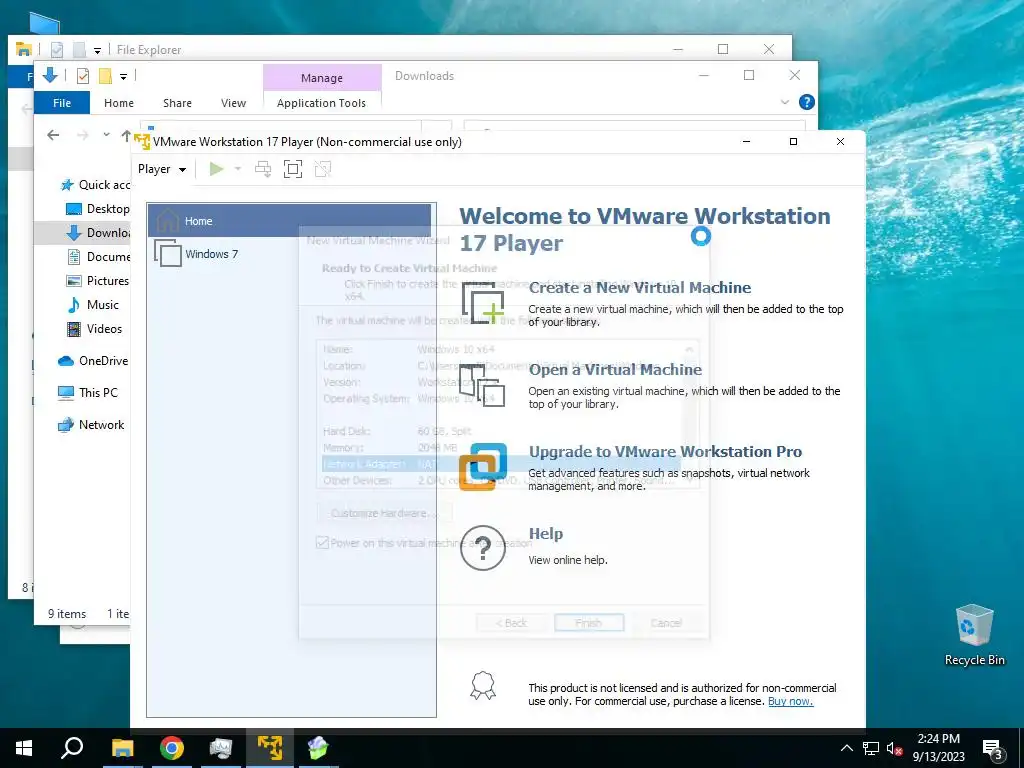Click the installer box icon on taskbar

318,748
